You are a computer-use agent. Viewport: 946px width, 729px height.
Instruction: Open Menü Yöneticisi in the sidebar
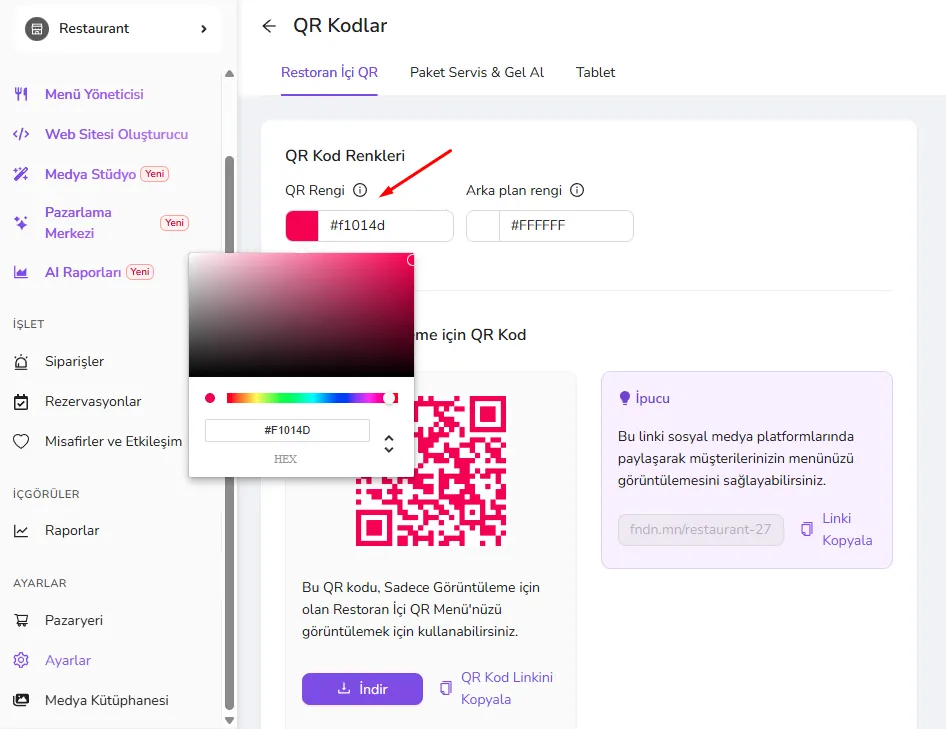pyautogui.click(x=94, y=94)
